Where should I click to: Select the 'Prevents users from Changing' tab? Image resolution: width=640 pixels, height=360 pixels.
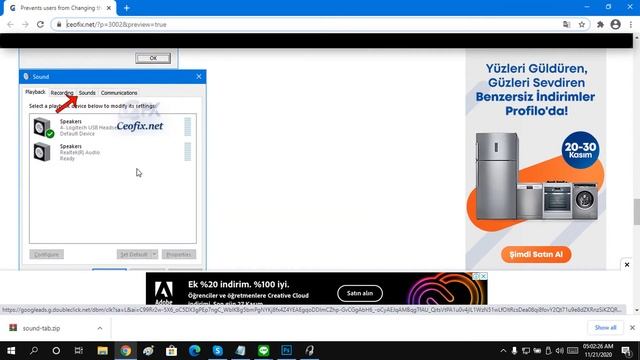coord(60,8)
